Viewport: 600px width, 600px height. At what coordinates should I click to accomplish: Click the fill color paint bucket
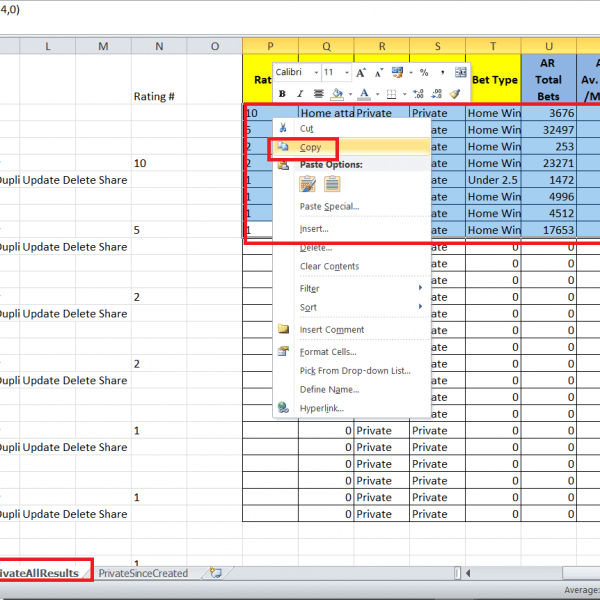(336, 93)
